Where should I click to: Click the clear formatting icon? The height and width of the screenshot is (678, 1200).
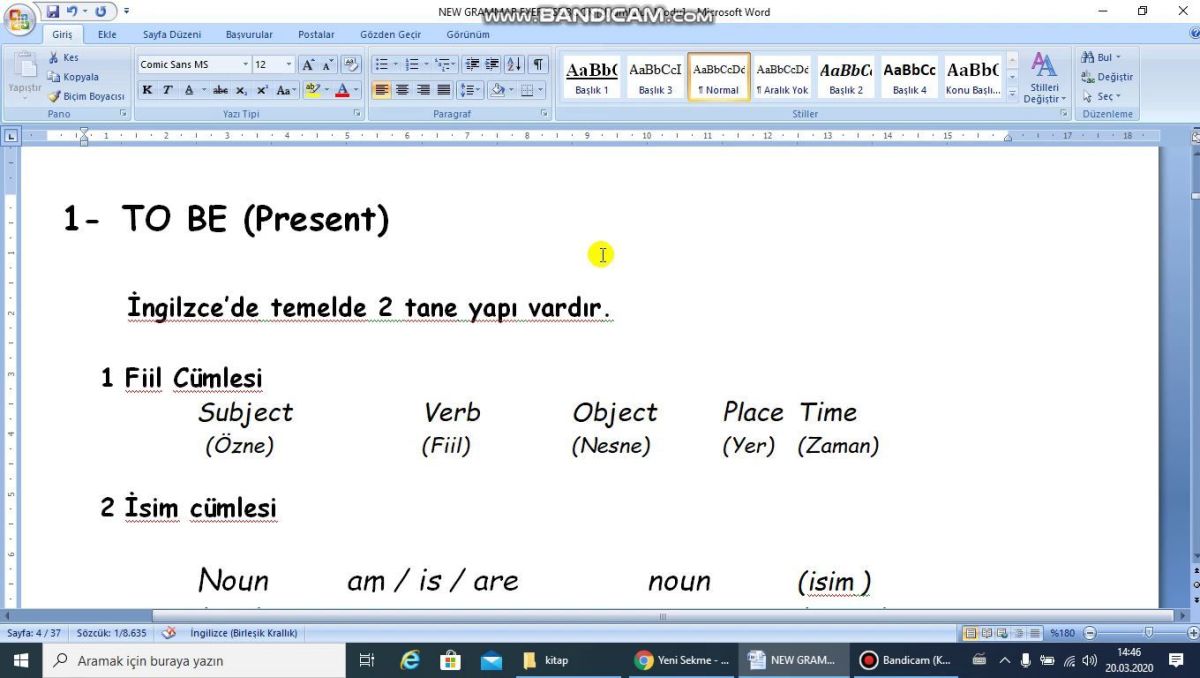(350, 65)
